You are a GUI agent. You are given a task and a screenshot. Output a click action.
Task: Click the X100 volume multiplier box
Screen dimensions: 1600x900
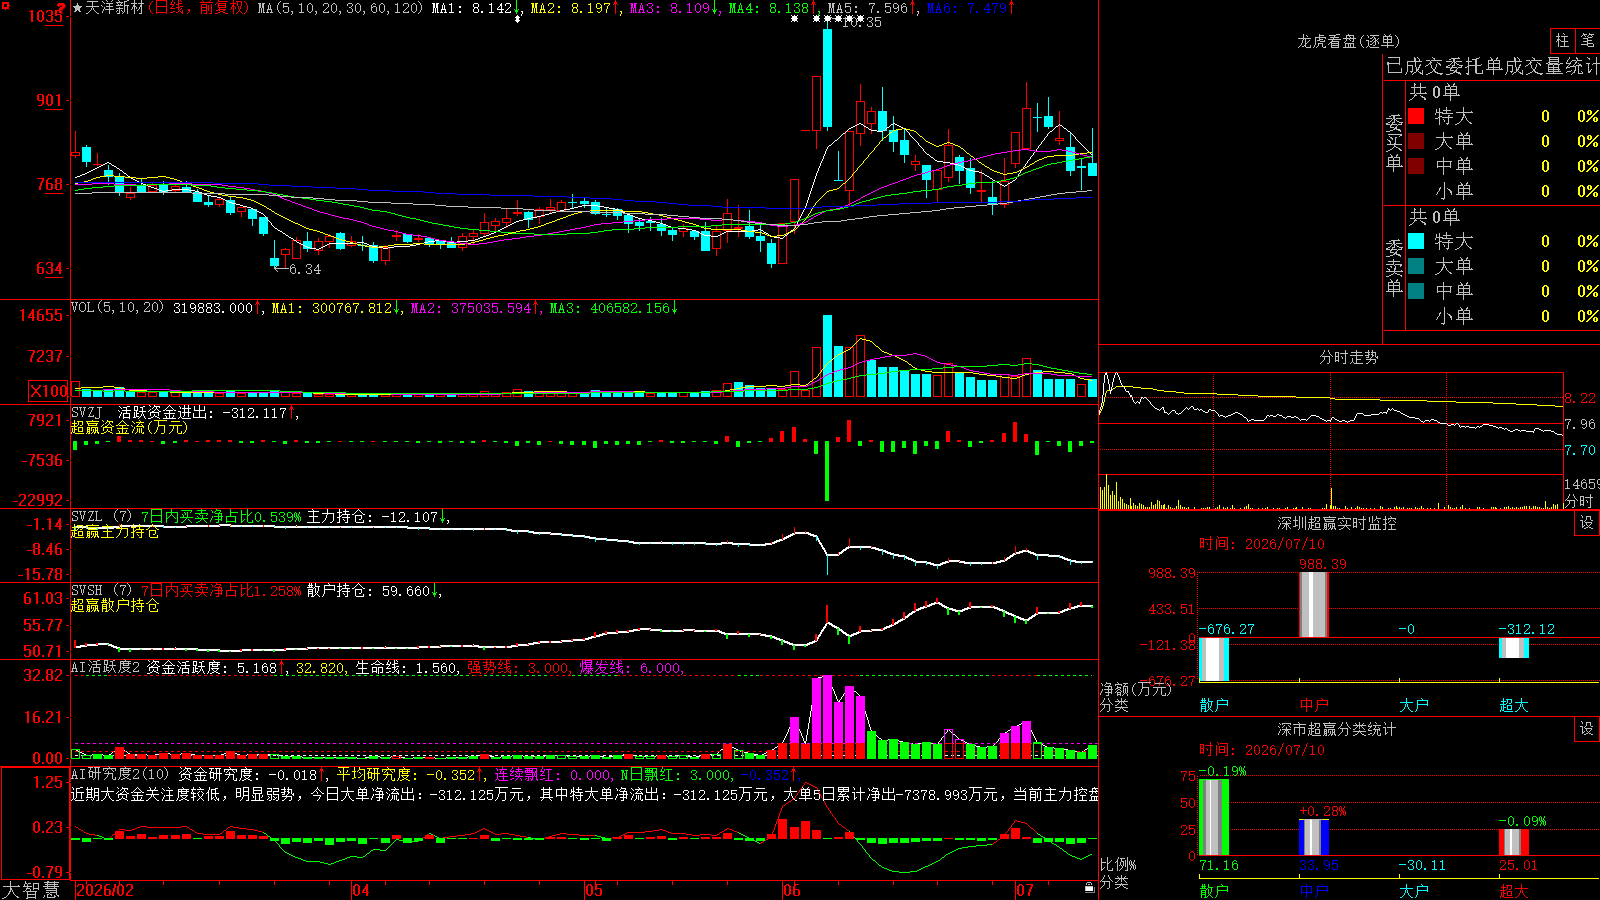point(49,391)
